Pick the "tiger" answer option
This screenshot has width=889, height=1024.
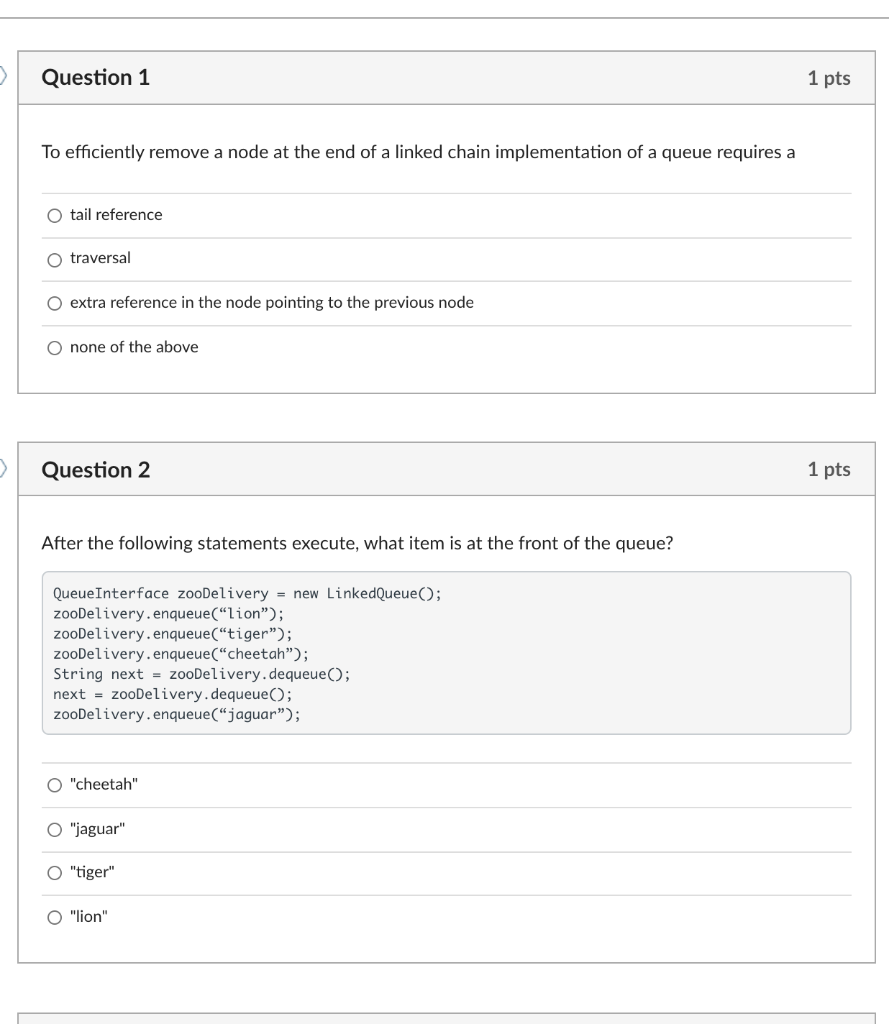[55, 871]
